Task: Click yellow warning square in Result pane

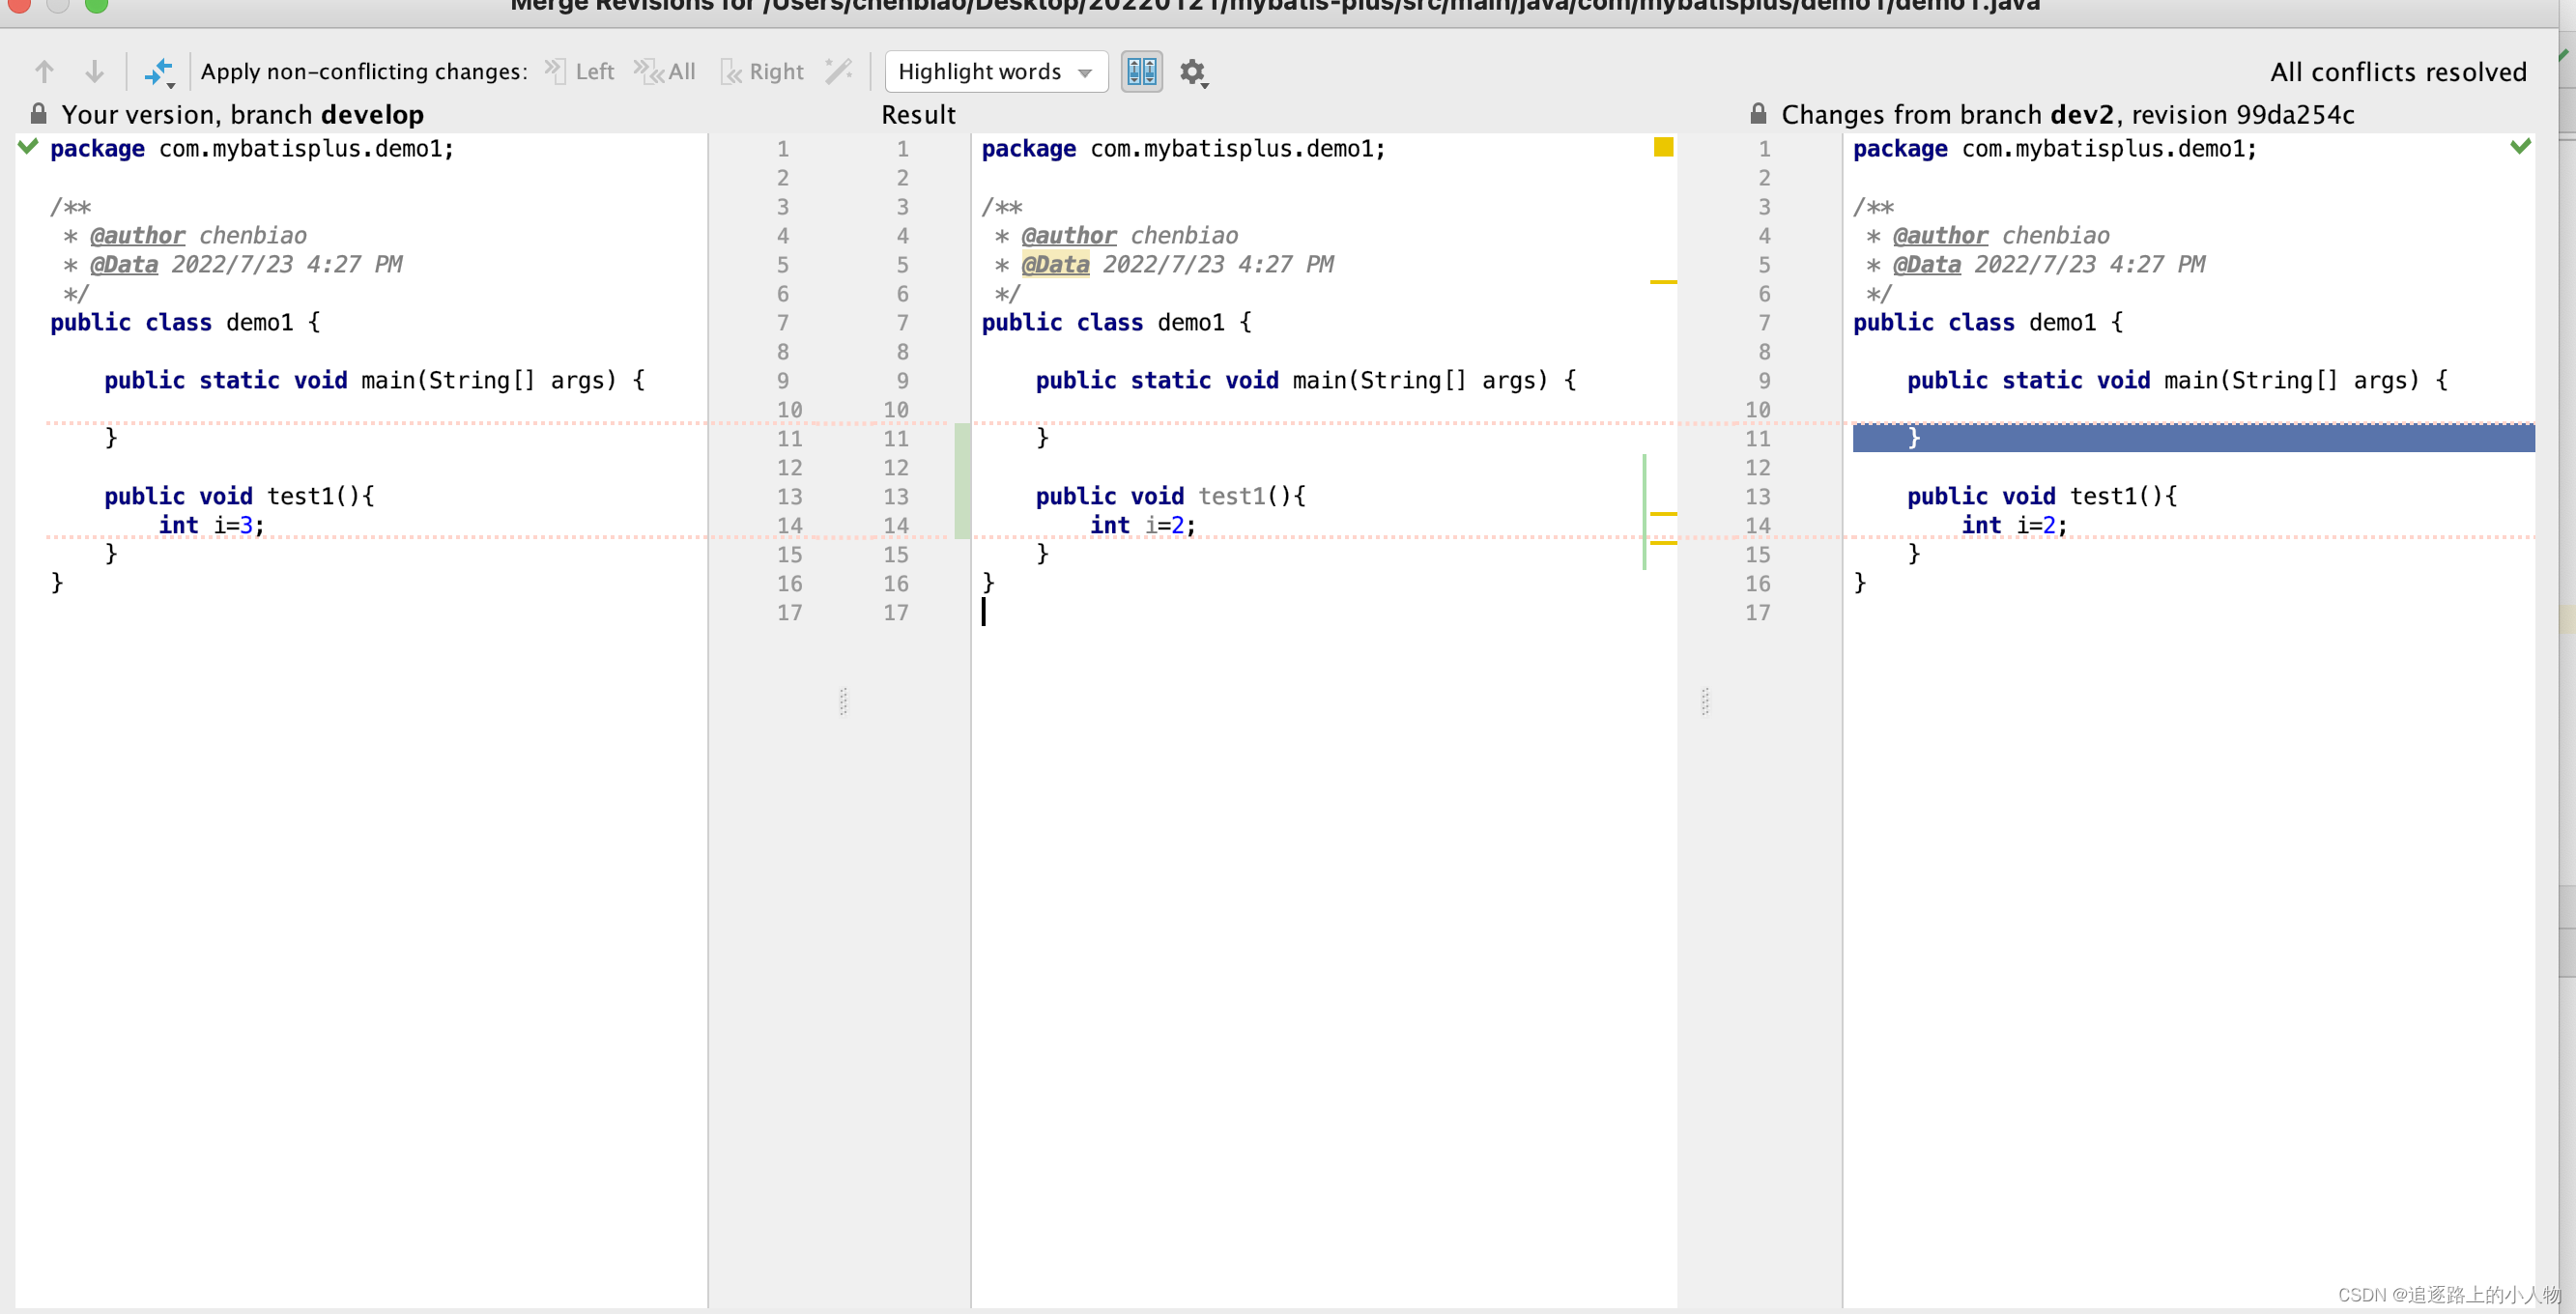Action: pyautogui.click(x=1663, y=148)
